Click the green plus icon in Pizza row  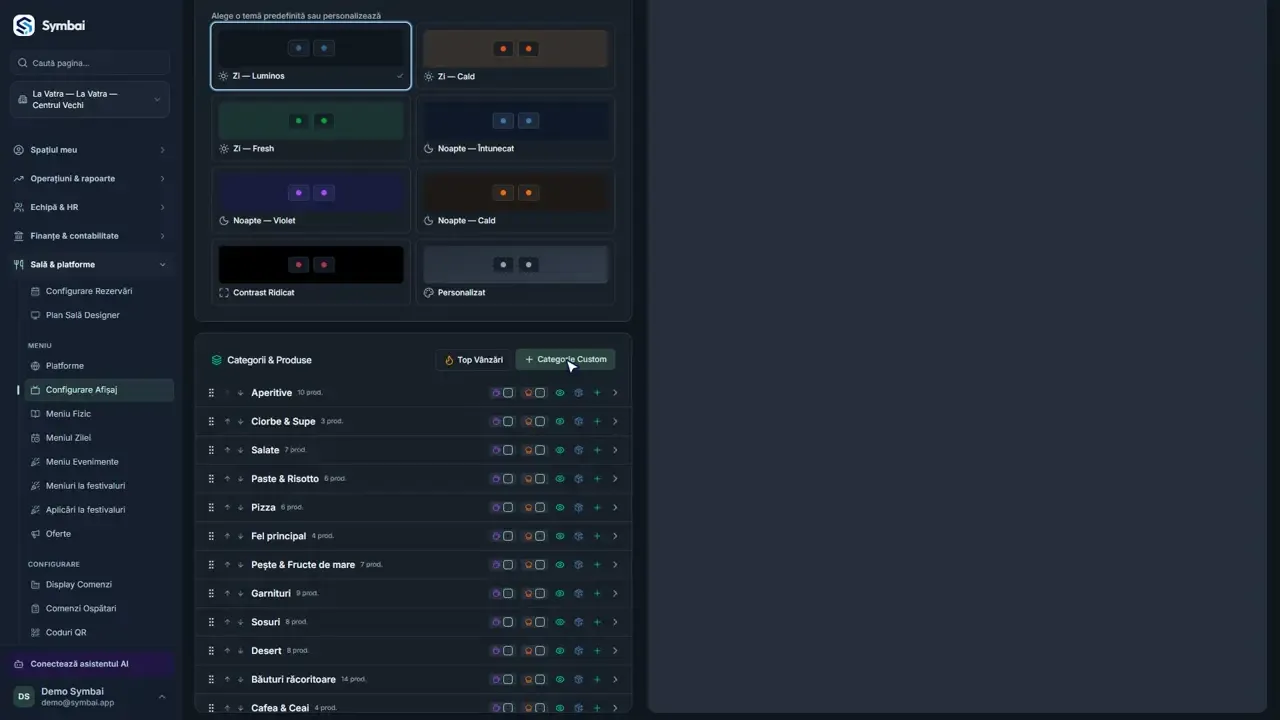(x=597, y=508)
